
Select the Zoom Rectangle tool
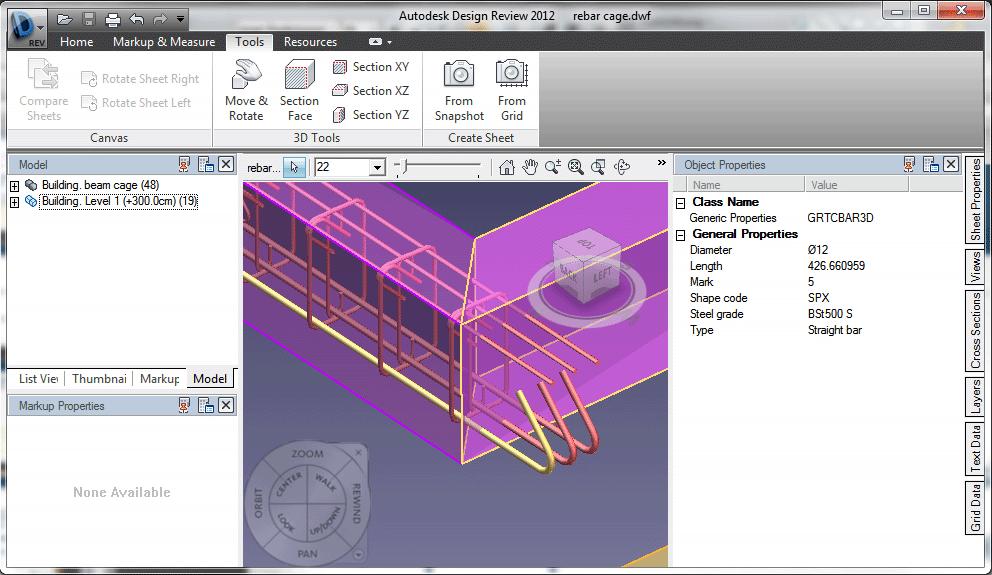pos(598,167)
